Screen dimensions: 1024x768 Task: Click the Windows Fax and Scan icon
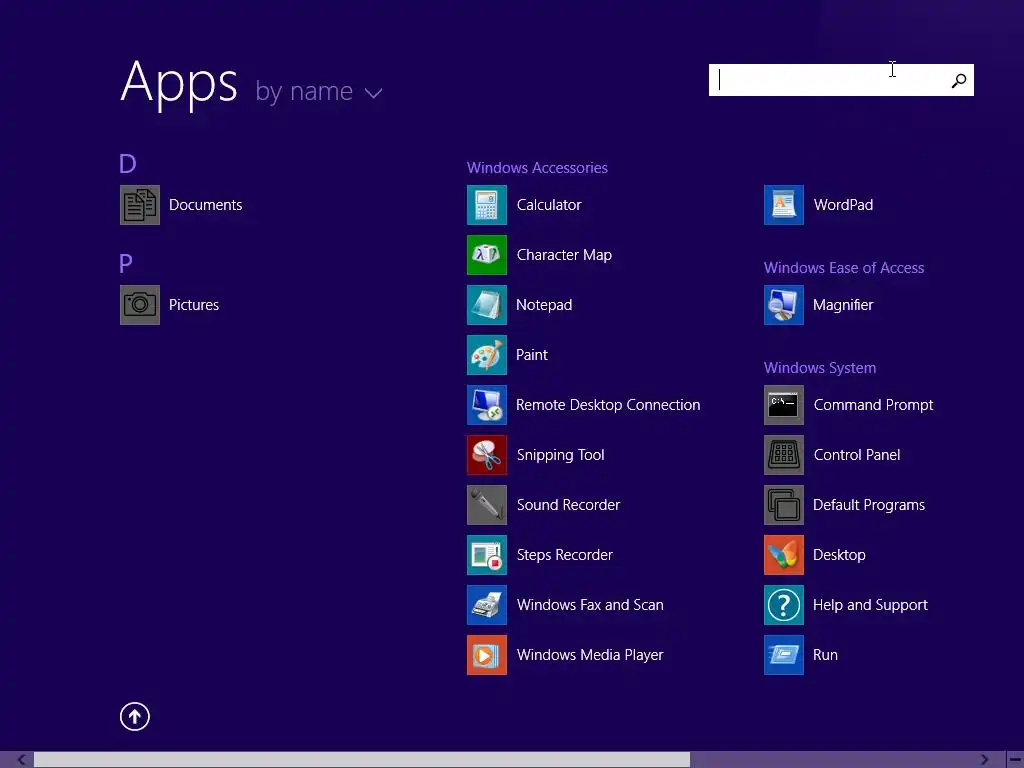pos(487,605)
